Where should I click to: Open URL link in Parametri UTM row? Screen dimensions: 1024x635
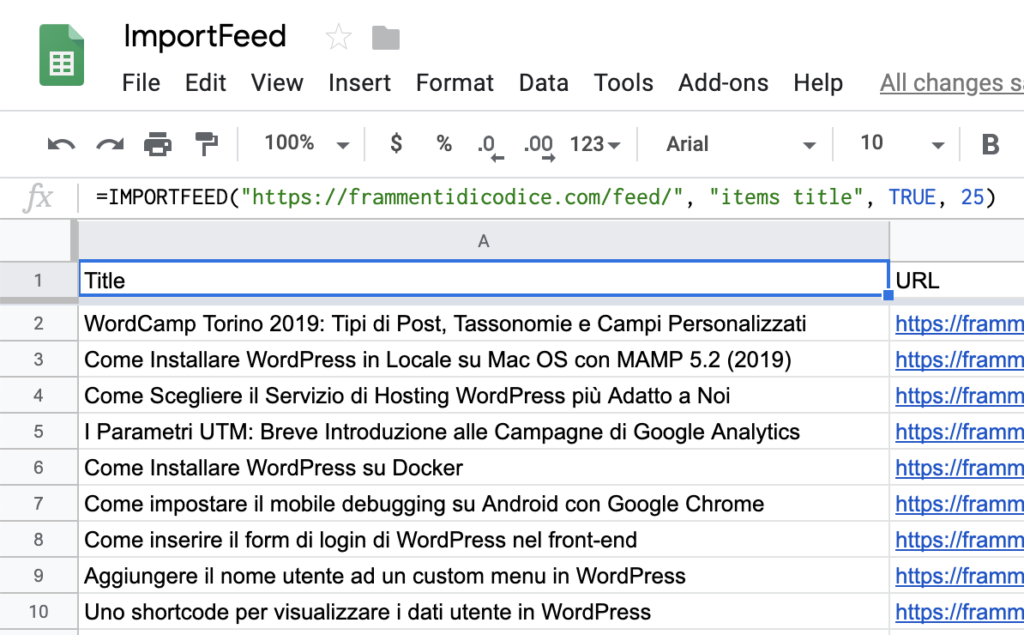click(959, 432)
